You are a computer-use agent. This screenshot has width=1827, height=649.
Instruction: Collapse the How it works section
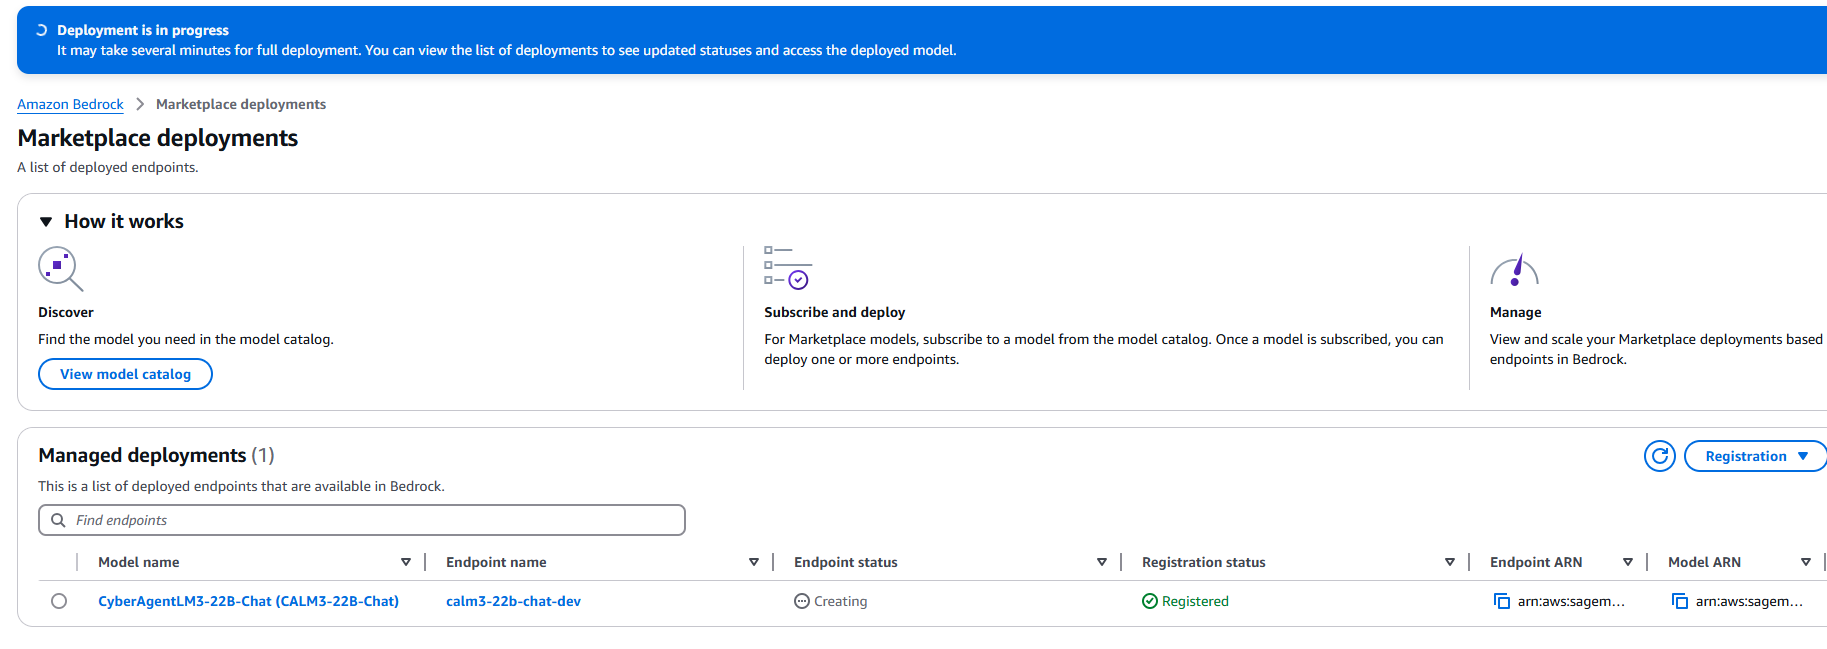pyautogui.click(x=46, y=222)
